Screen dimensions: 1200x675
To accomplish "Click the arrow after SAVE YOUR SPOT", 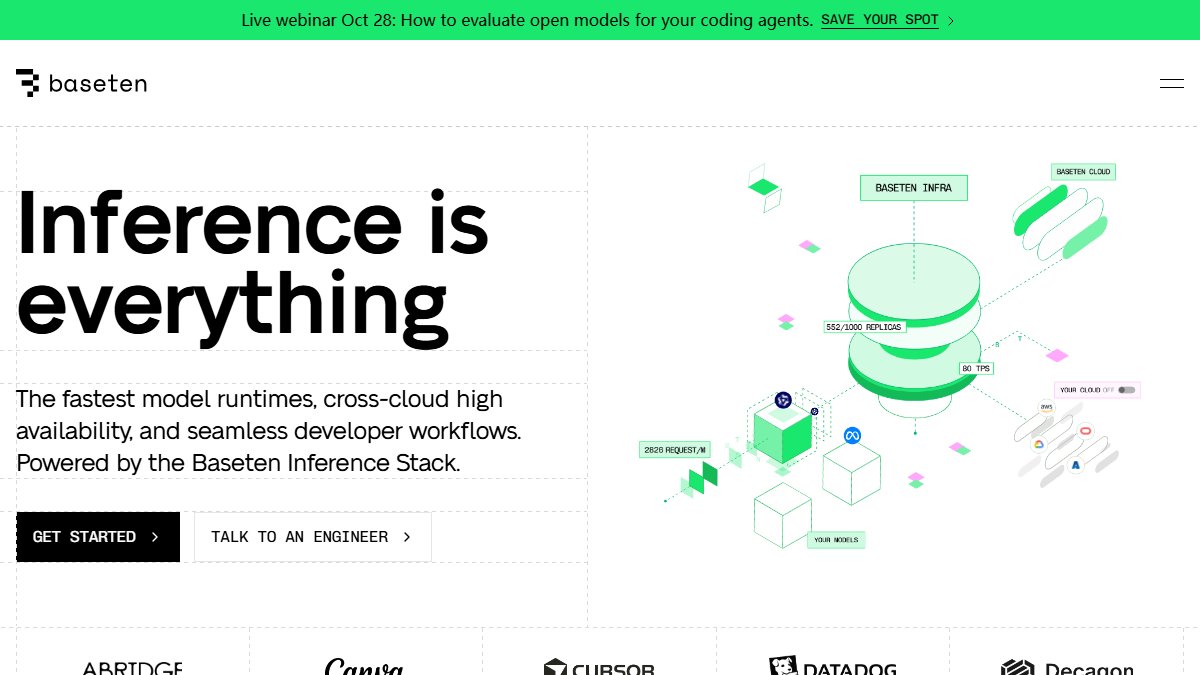I will (x=950, y=20).
